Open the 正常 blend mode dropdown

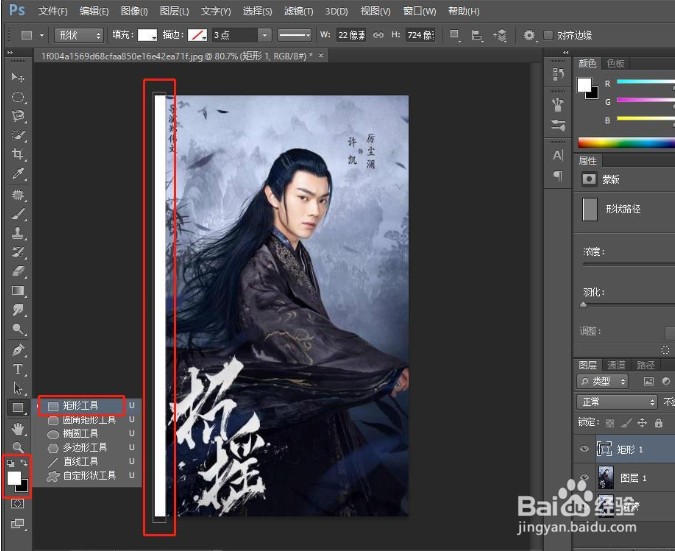pyautogui.click(x=617, y=402)
